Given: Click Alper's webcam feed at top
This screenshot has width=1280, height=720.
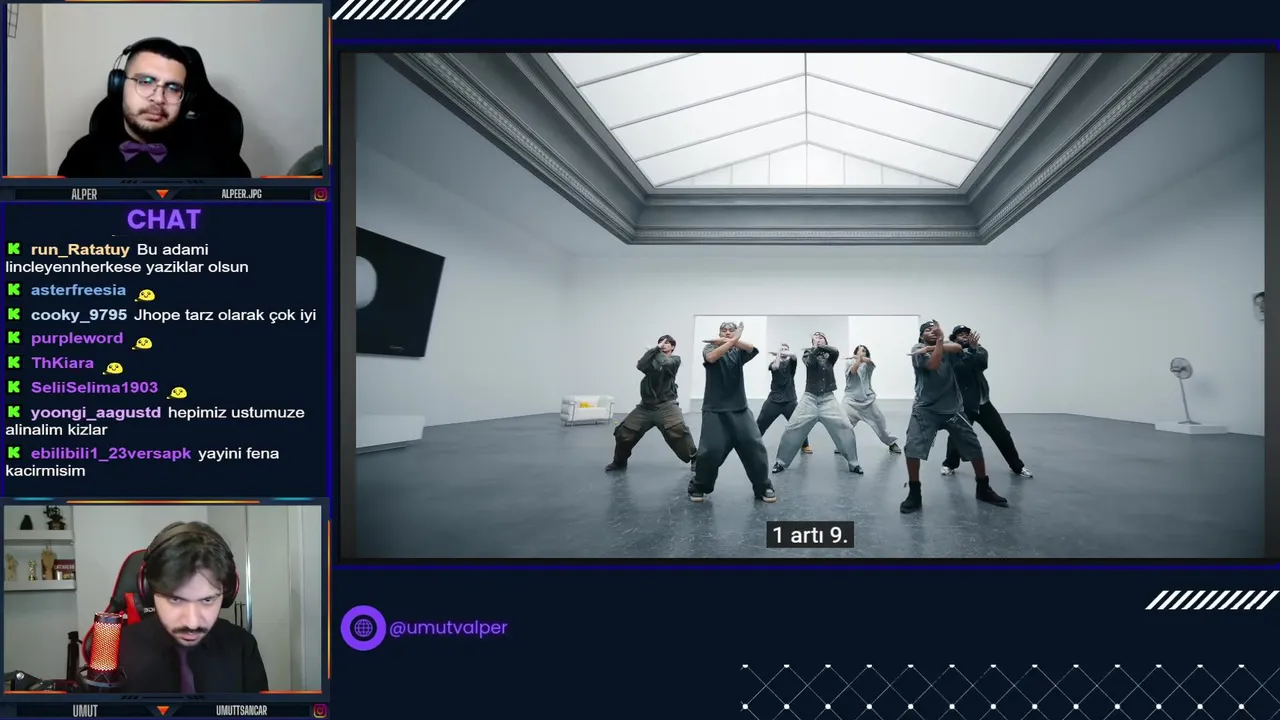Looking at the screenshot, I should pyautogui.click(x=164, y=91).
